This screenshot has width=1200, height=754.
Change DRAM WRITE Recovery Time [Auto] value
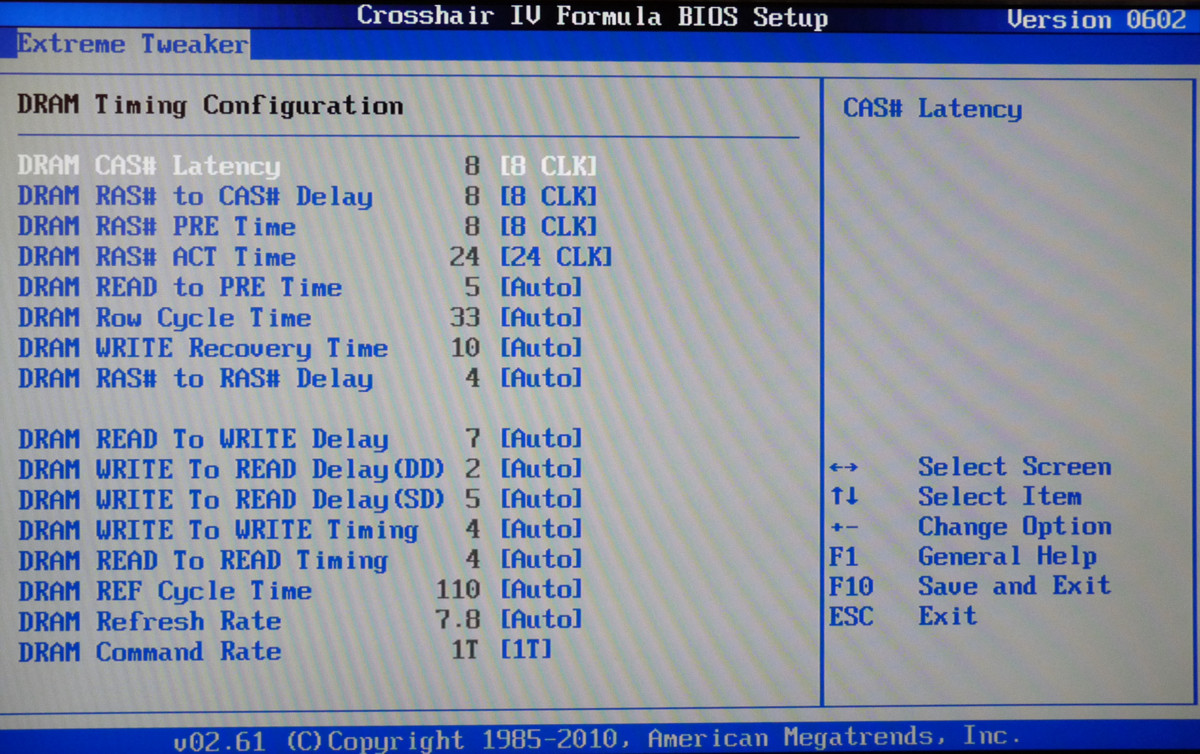[541, 348]
